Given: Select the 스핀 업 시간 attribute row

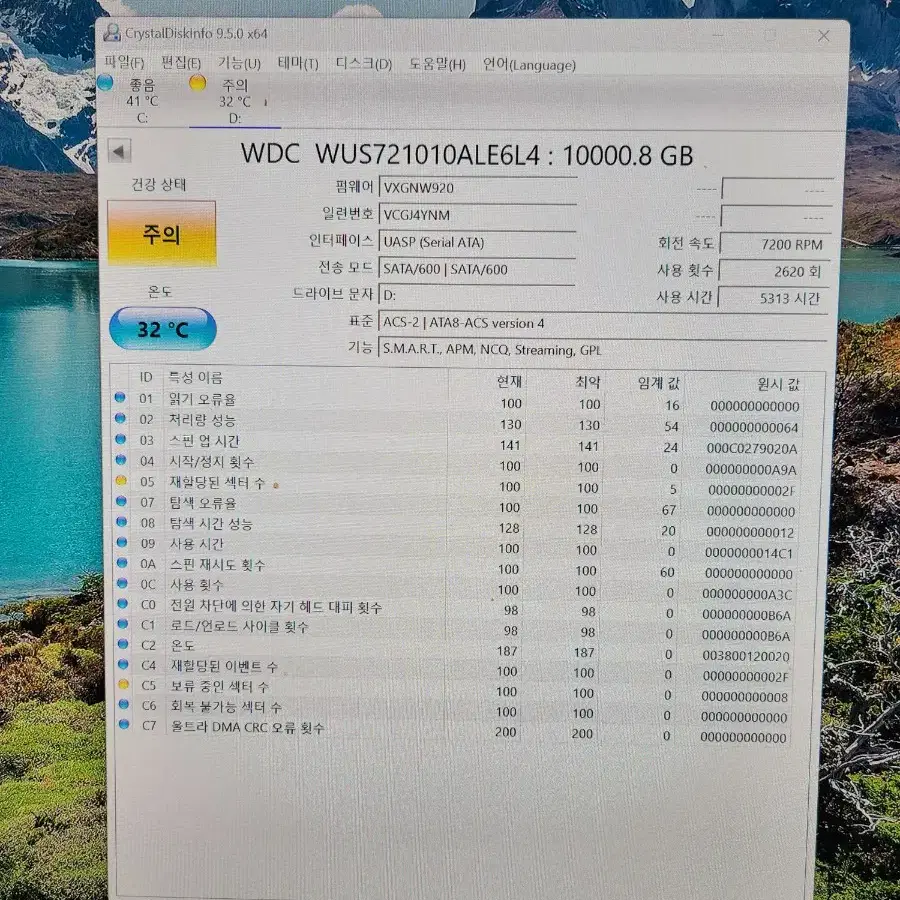Looking at the screenshot, I should click(459, 443).
